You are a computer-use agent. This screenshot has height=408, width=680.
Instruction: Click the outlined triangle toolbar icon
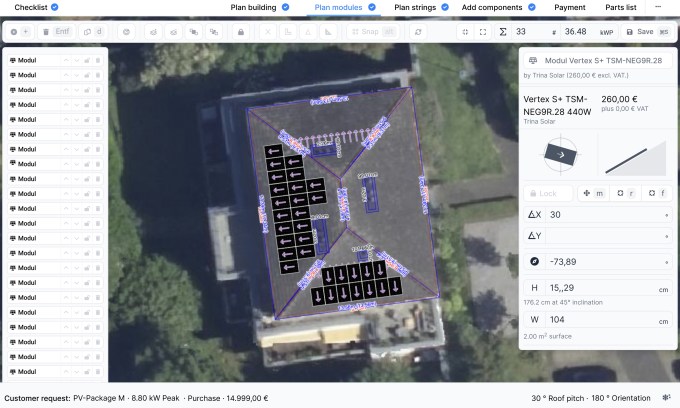click(x=308, y=32)
